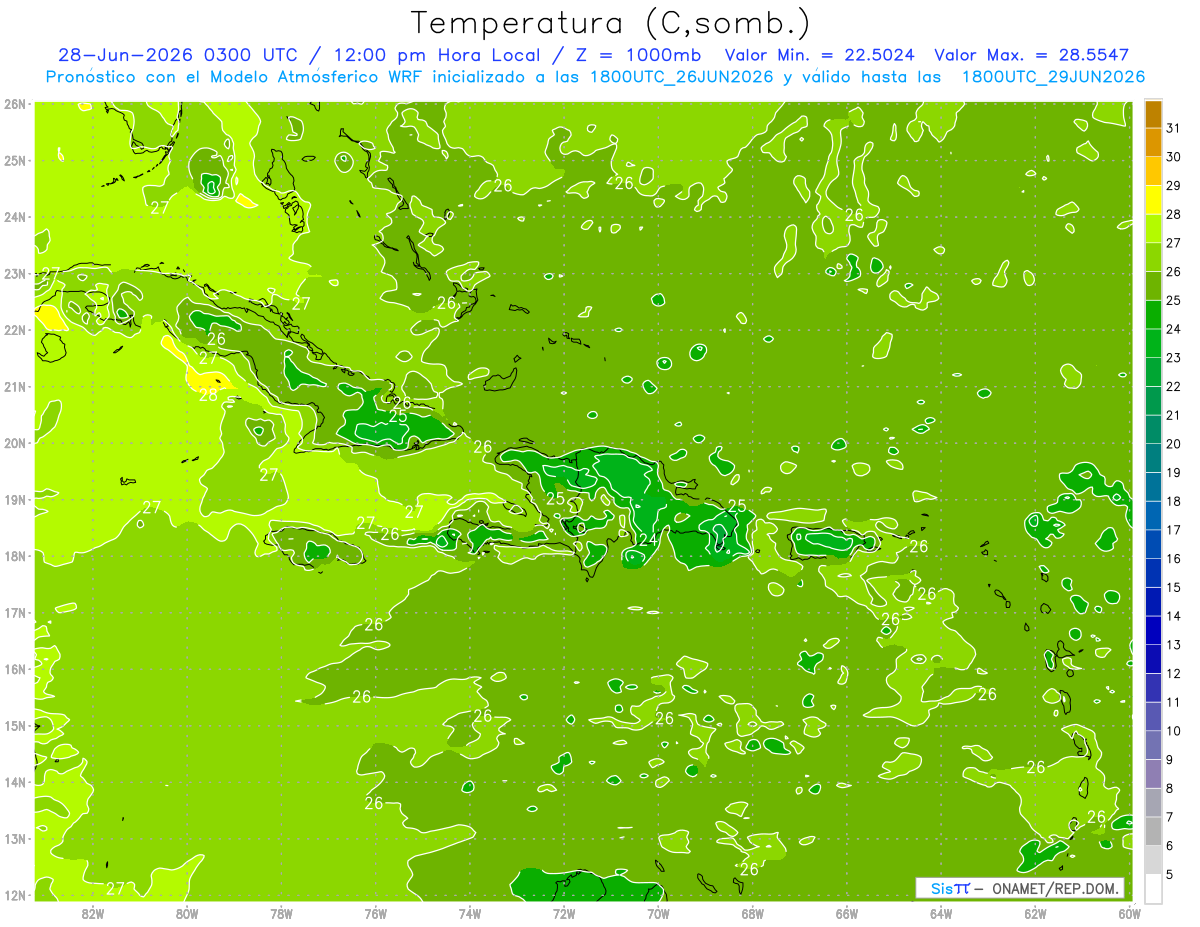Select the 'Valor Min. = 22.5024' value
The image size is (1200, 927).
coord(819,55)
